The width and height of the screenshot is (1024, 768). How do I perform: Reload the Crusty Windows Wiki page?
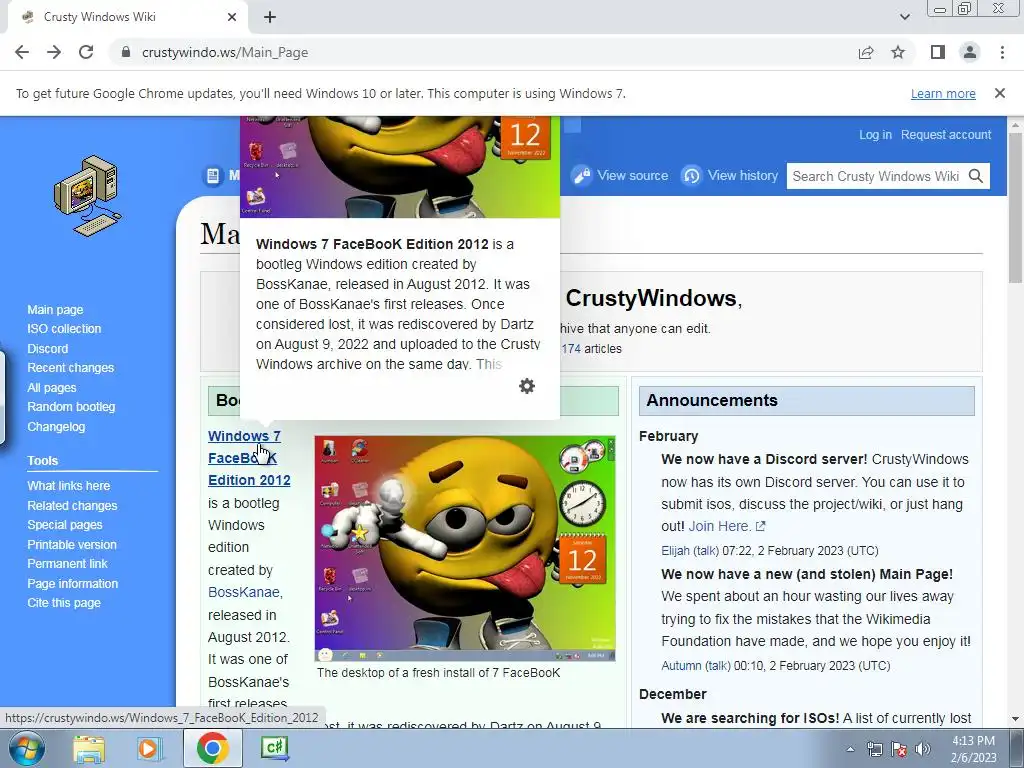pos(86,52)
